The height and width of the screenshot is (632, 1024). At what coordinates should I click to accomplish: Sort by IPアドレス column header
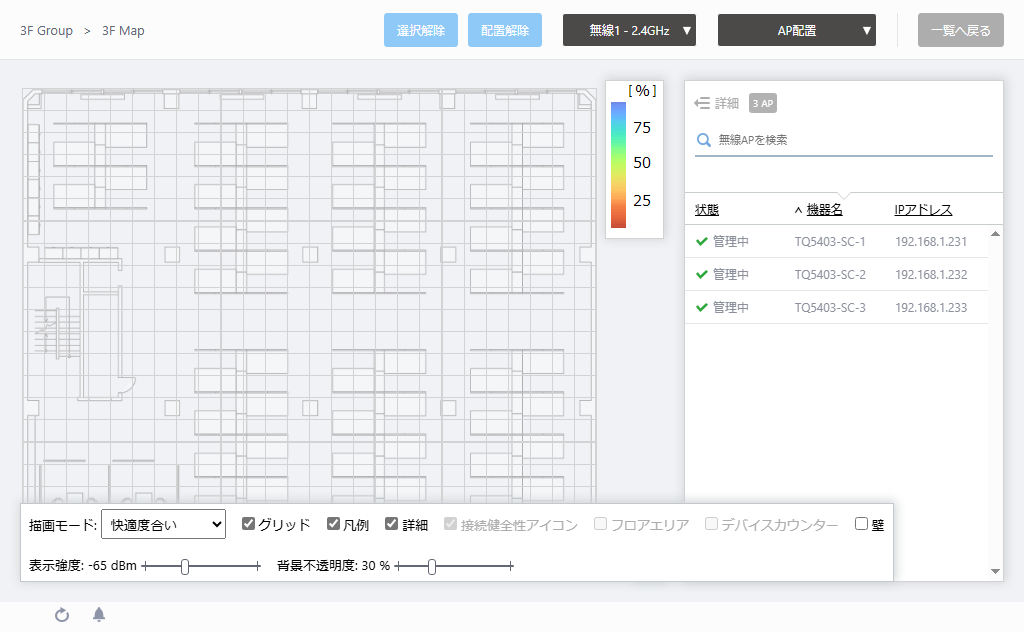pyautogui.click(x=923, y=210)
